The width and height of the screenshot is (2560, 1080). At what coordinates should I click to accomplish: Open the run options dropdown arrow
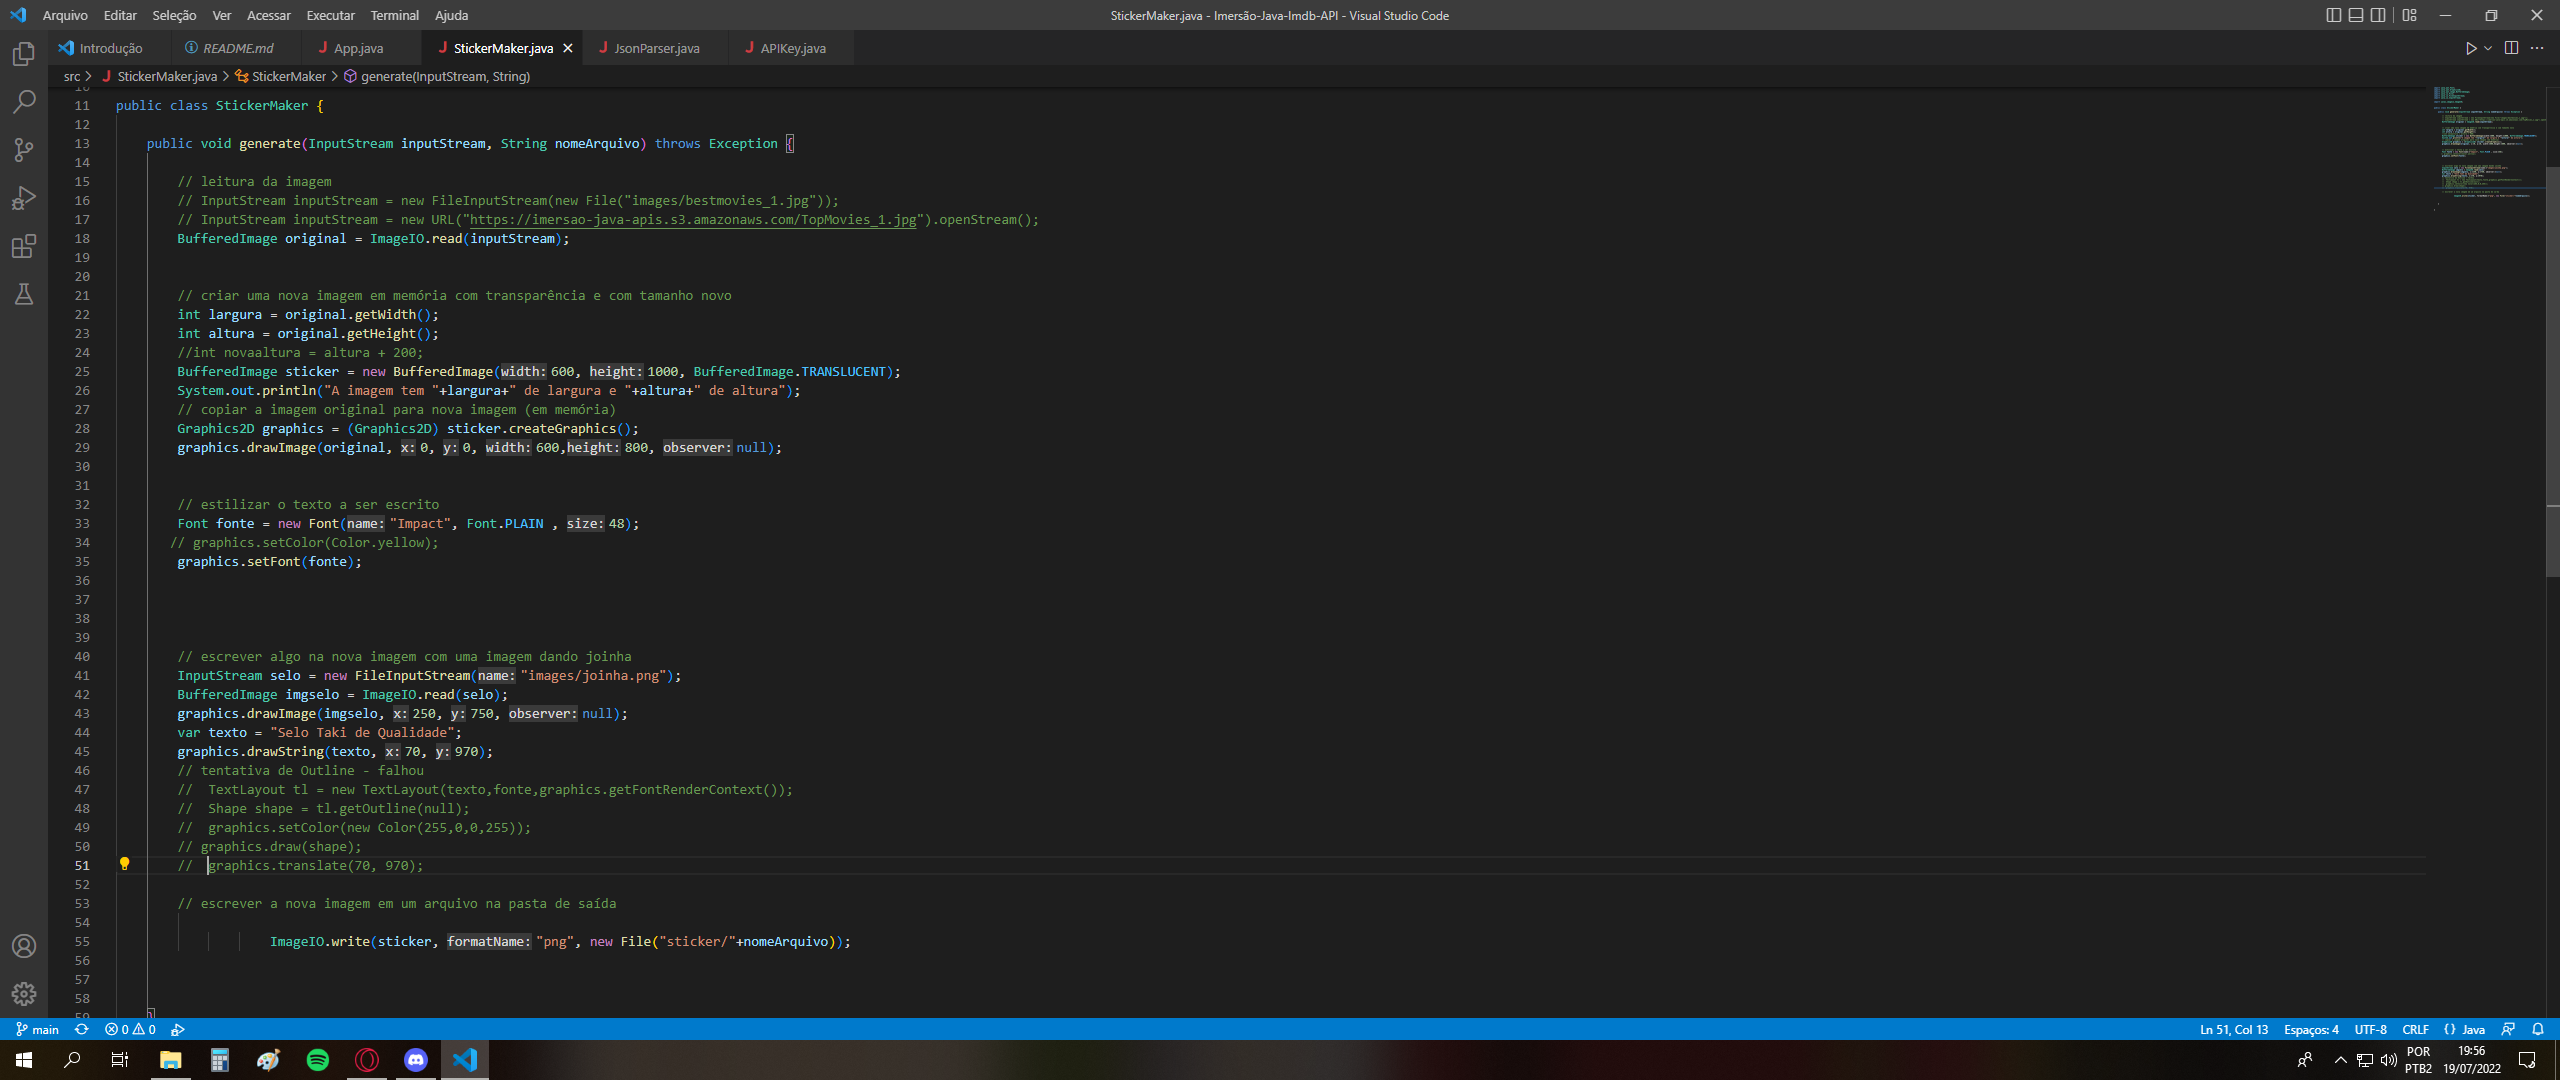pos(2487,47)
